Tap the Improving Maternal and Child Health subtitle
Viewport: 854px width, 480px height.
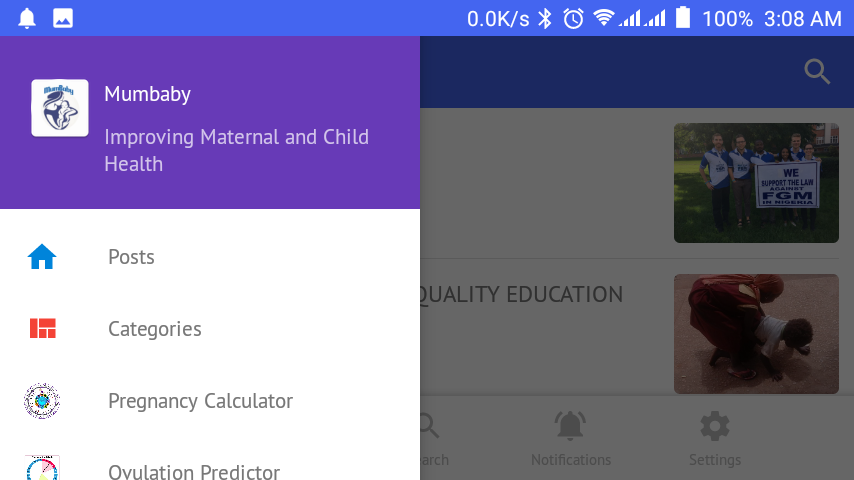coord(236,150)
